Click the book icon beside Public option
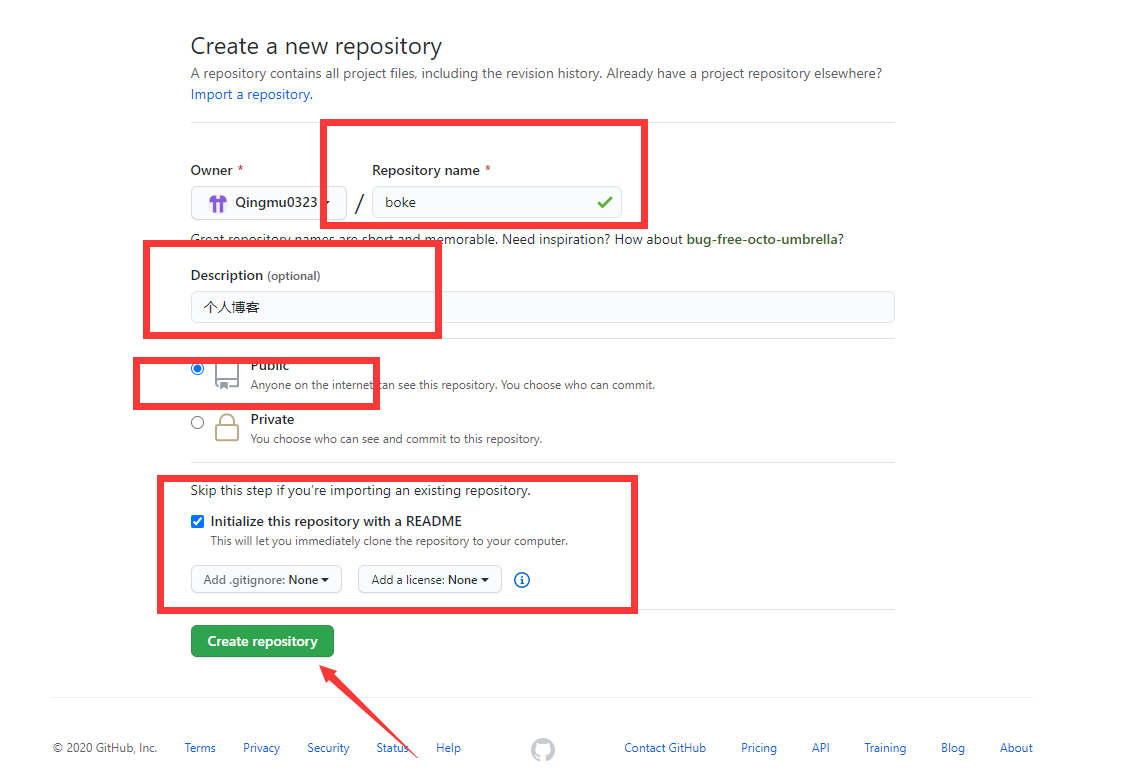 pos(225,375)
